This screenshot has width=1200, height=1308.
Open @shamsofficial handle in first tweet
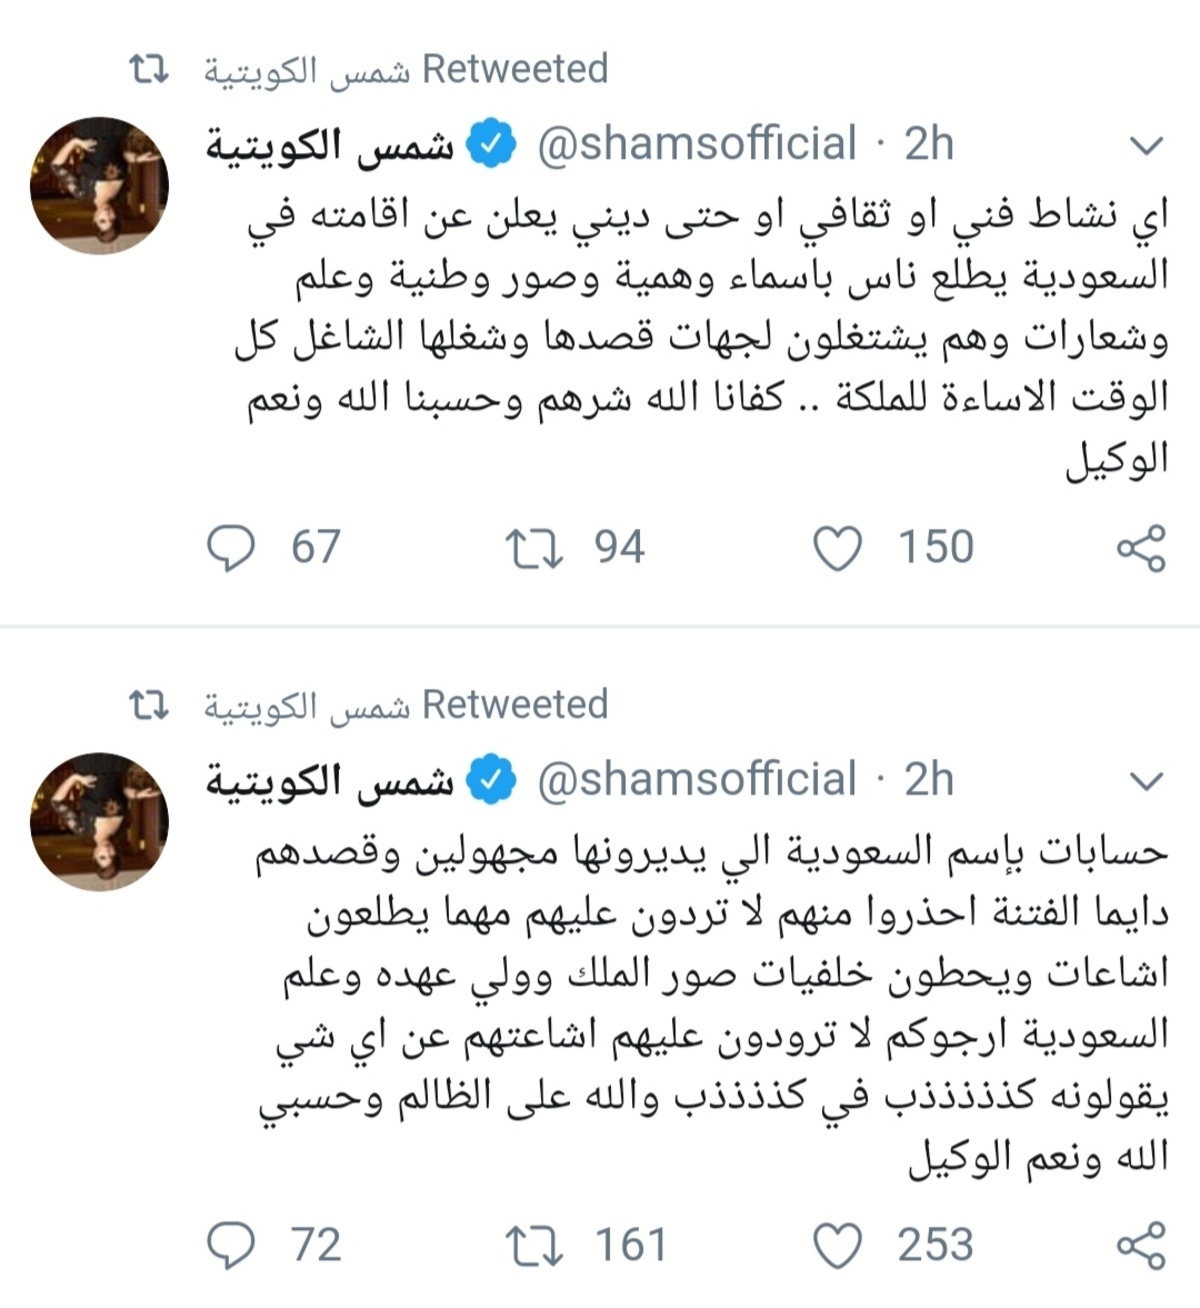[x=697, y=144]
